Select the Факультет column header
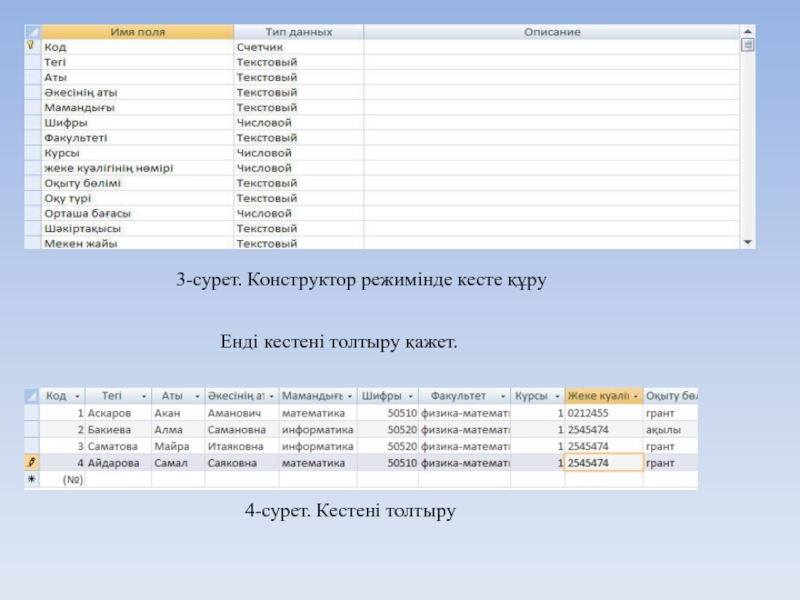This screenshot has width=800, height=600. pyautogui.click(x=458, y=397)
